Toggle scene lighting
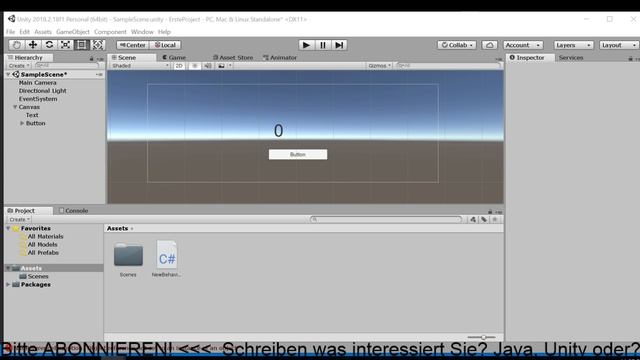 (x=195, y=66)
